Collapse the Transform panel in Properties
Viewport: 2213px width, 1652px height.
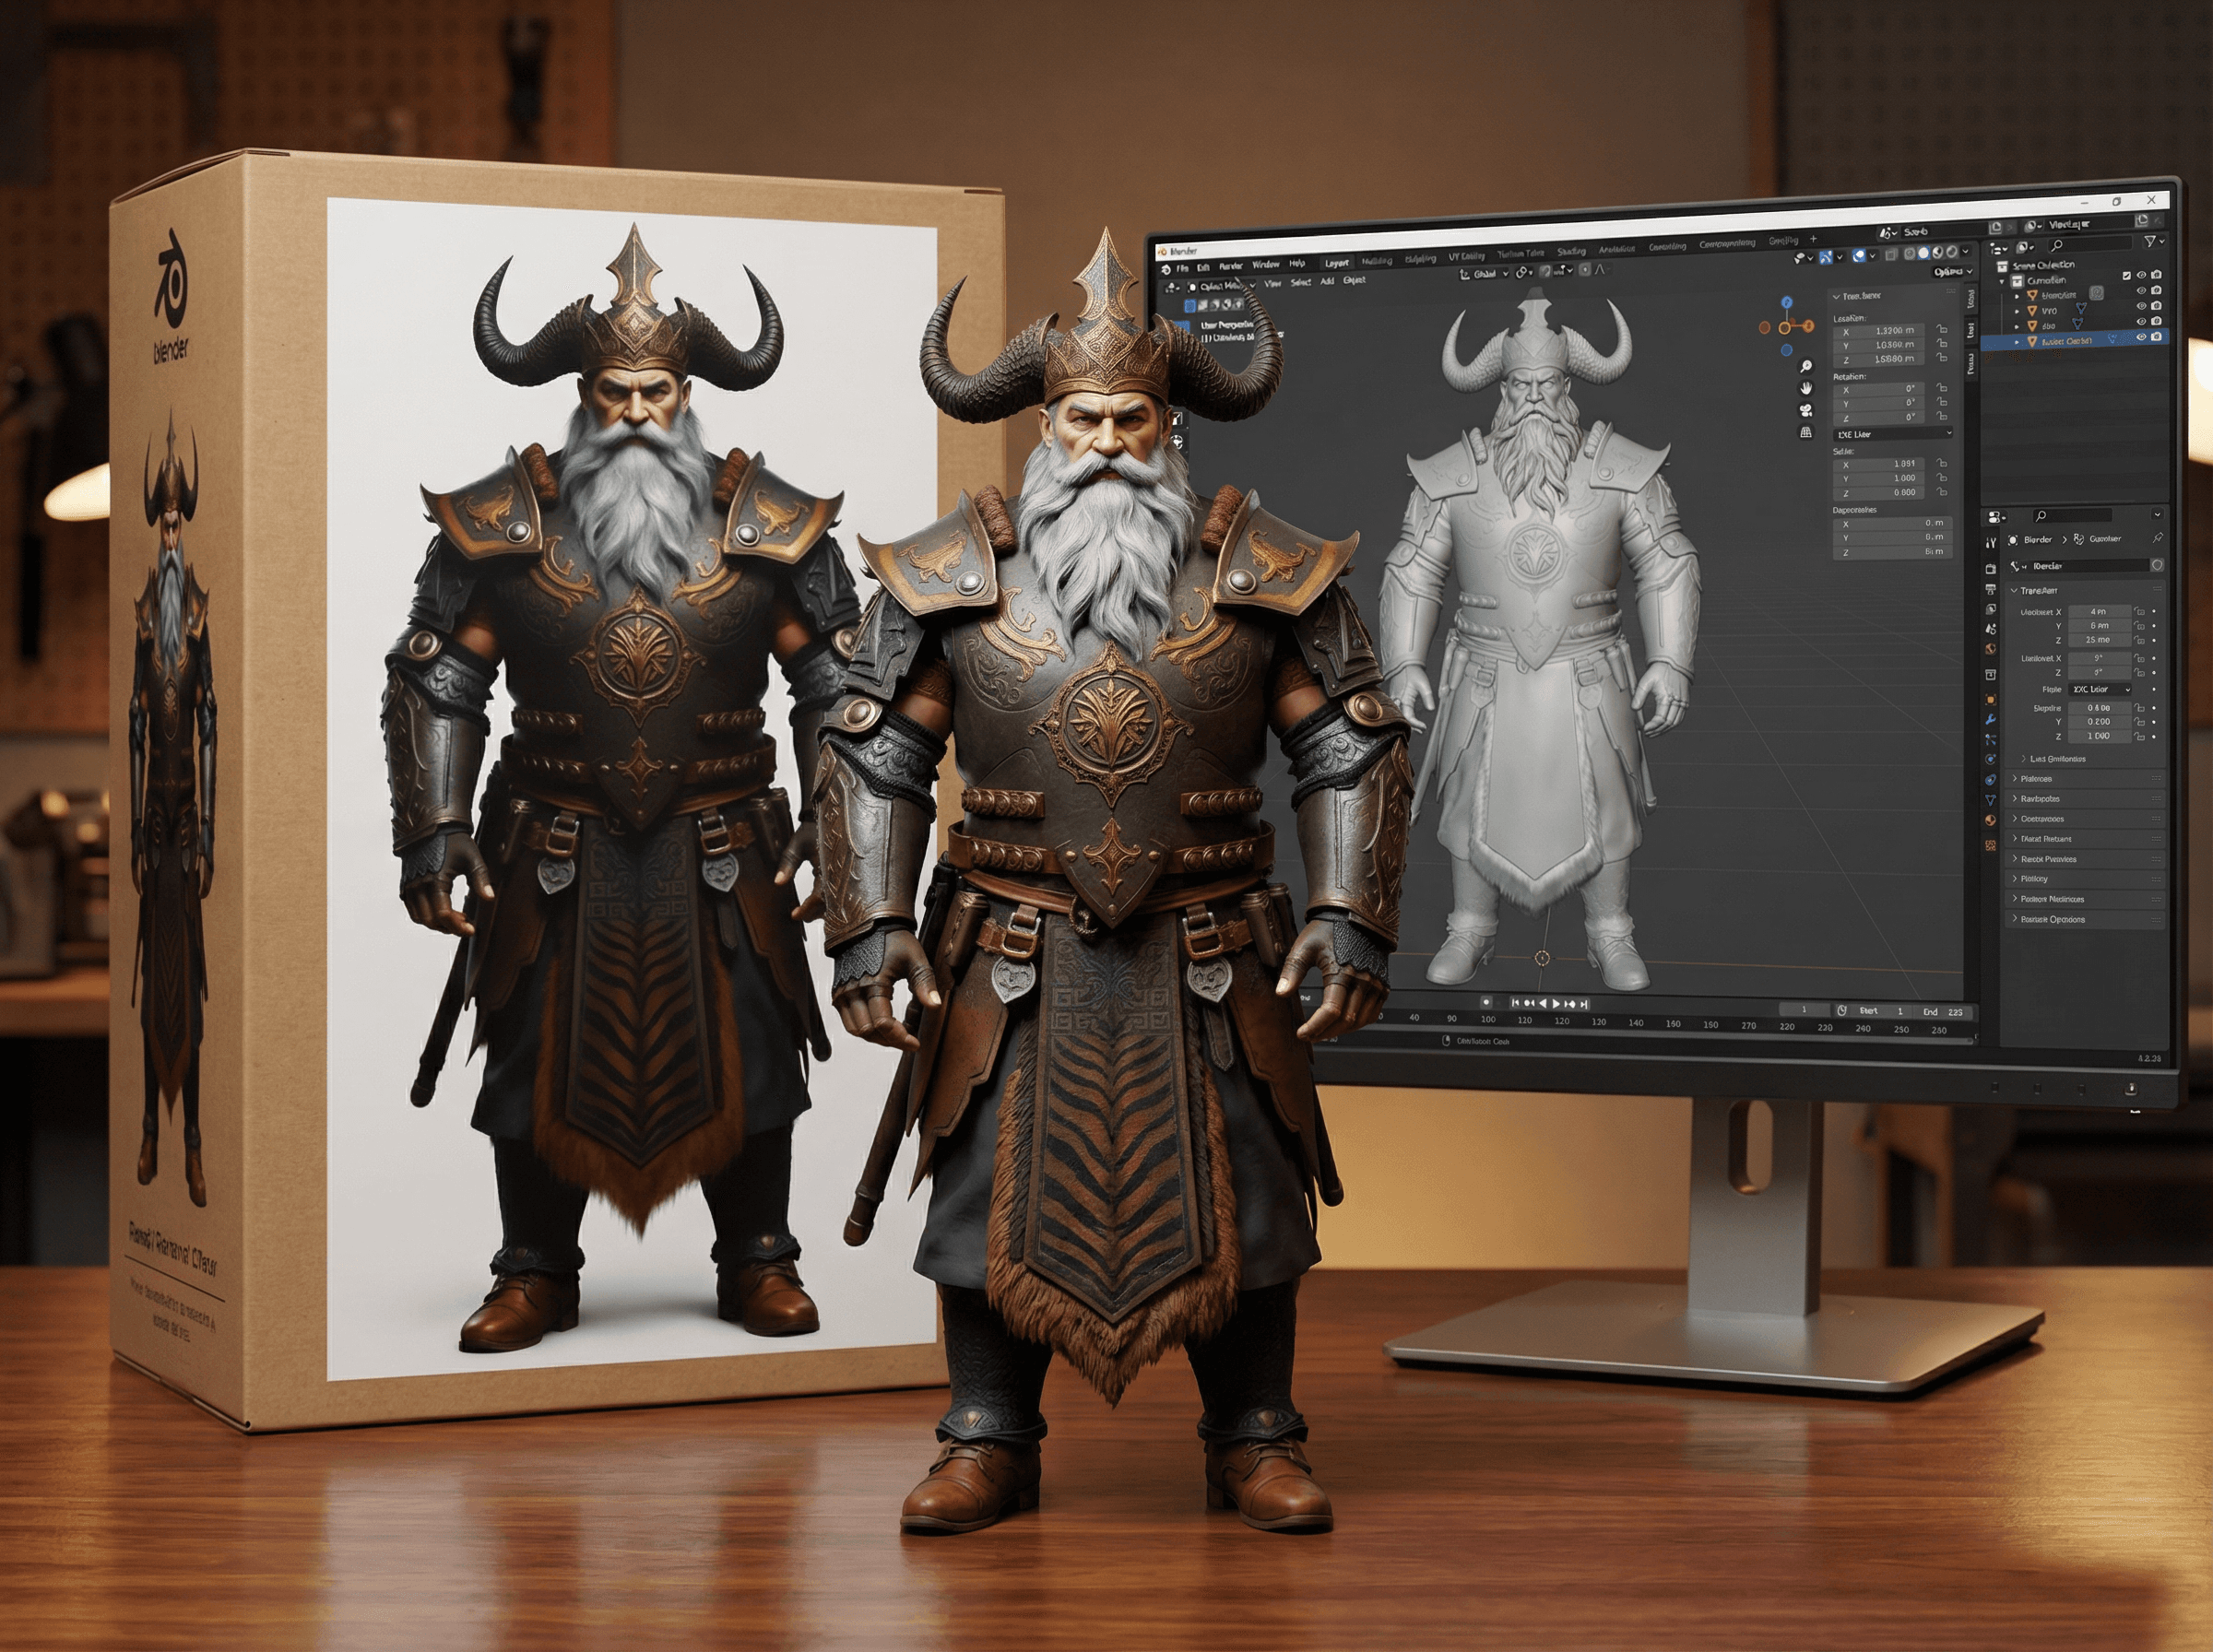(2014, 591)
